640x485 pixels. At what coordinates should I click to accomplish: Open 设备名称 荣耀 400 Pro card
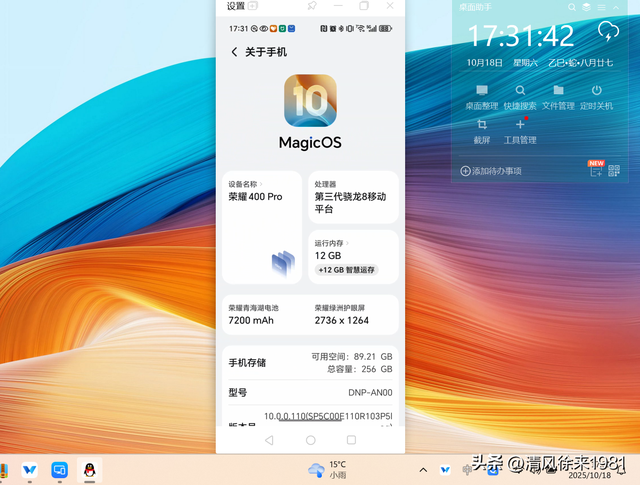coord(262,227)
